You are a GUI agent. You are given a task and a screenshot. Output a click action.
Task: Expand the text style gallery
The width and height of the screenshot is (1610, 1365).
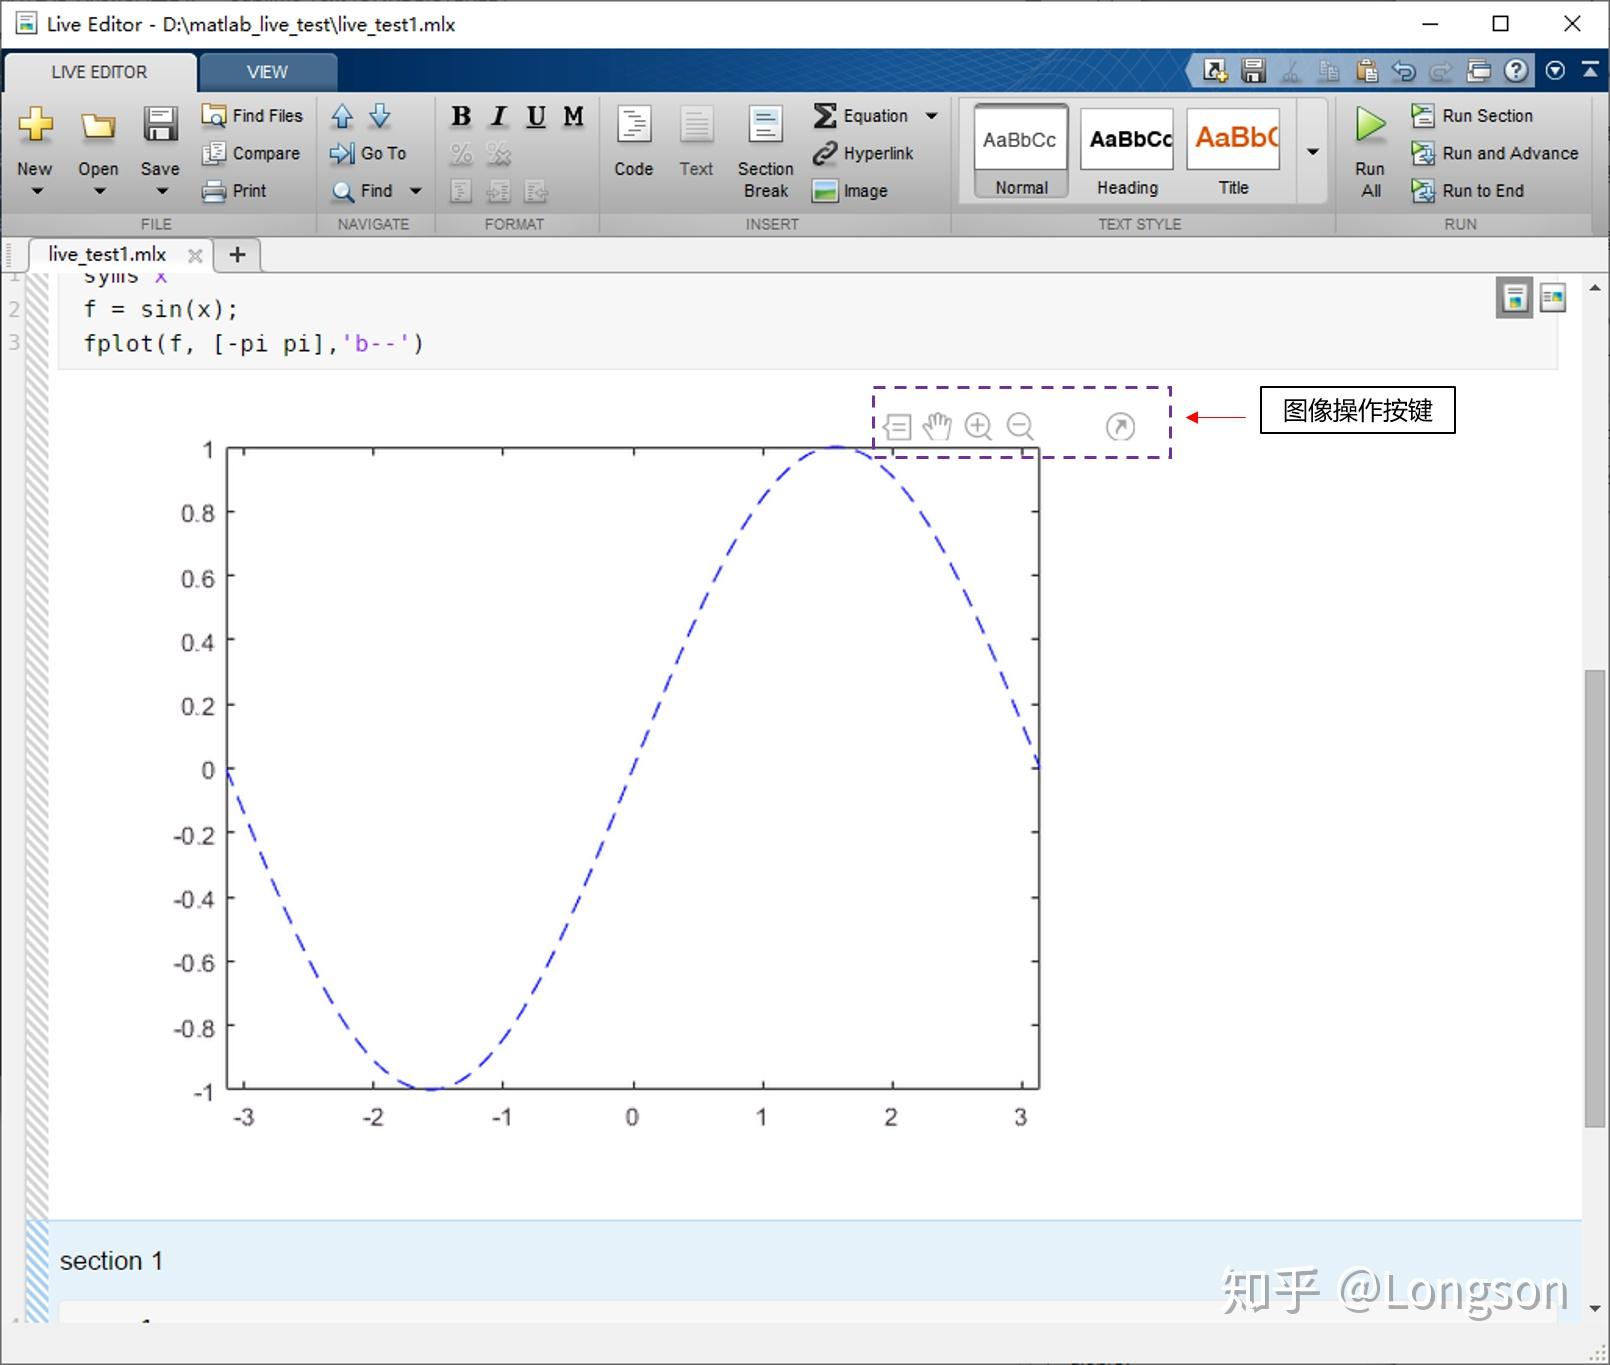[1312, 150]
